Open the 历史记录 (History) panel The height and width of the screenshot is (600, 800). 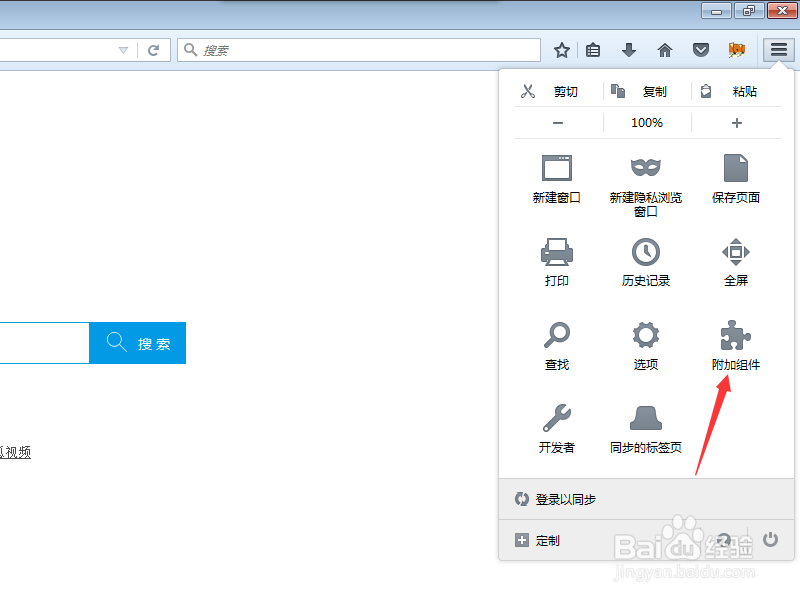pos(645,262)
